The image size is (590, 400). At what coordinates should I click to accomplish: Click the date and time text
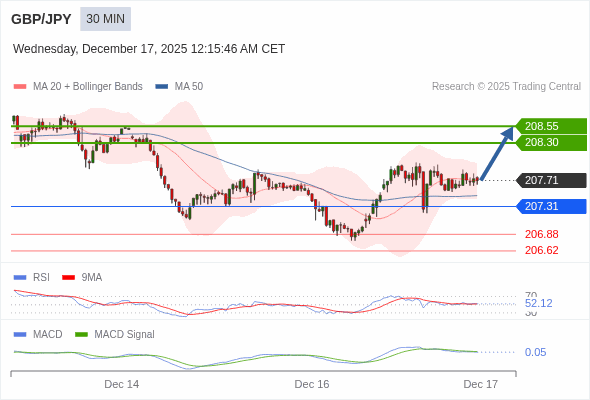click(x=149, y=49)
